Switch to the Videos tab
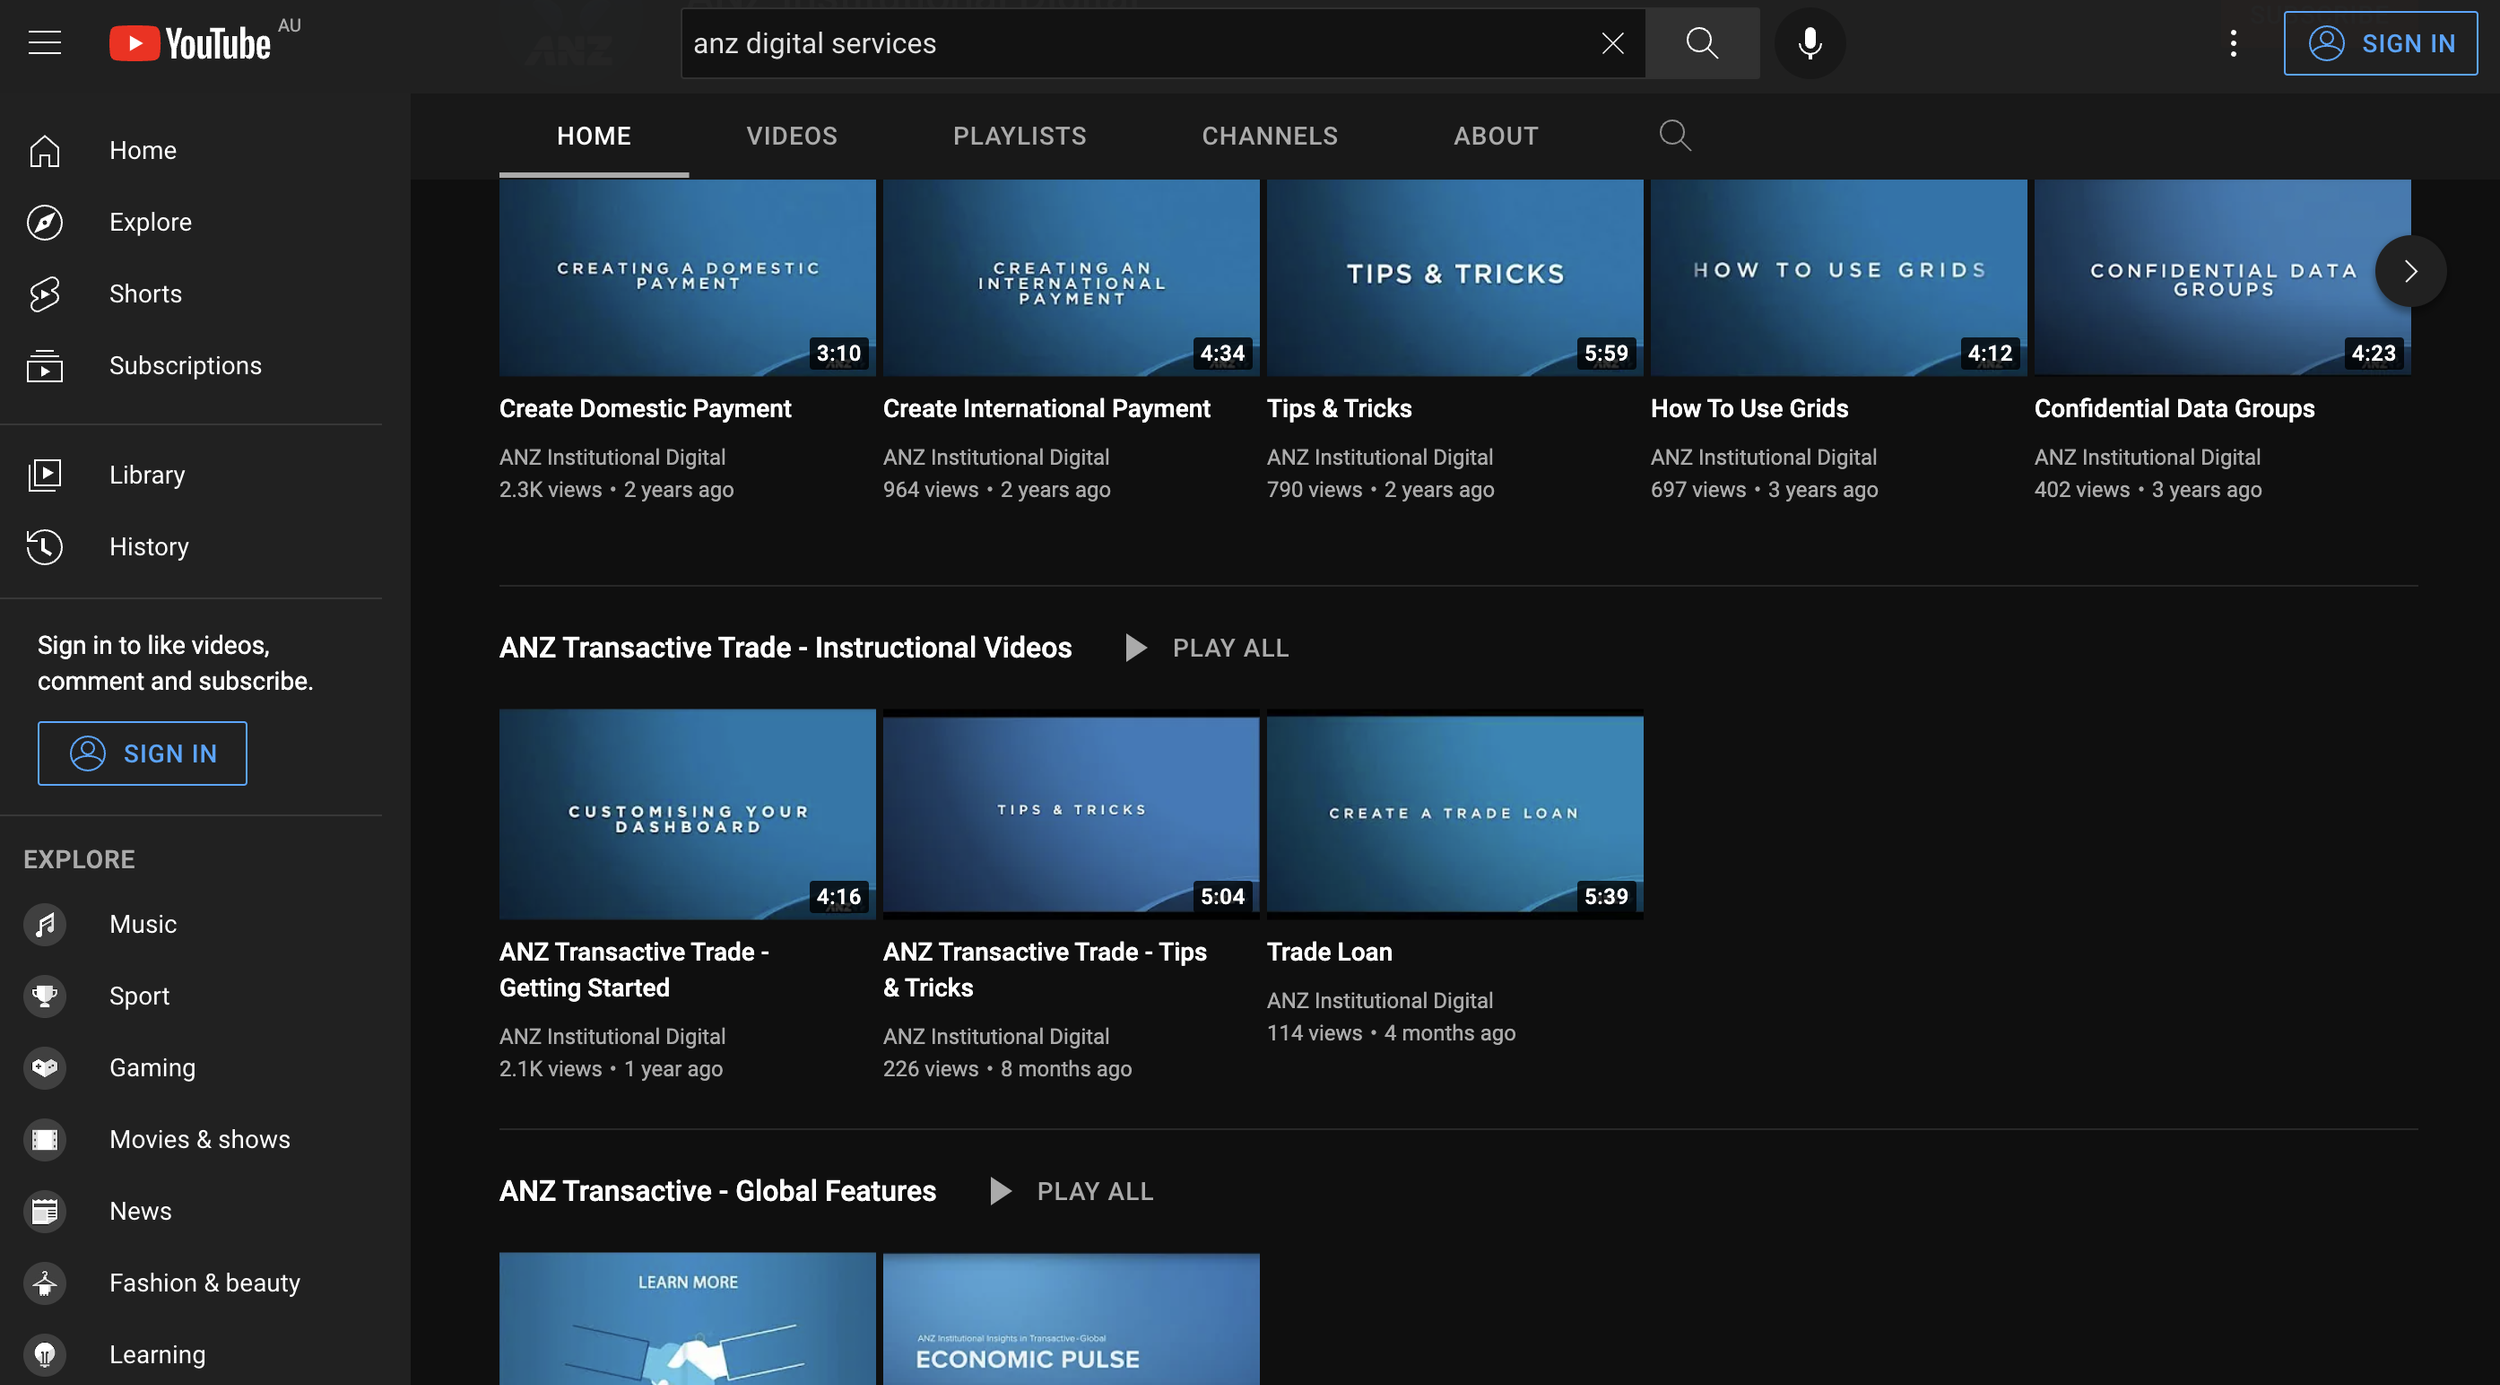Viewport: 2500px width, 1385px height. pyautogui.click(x=792, y=136)
